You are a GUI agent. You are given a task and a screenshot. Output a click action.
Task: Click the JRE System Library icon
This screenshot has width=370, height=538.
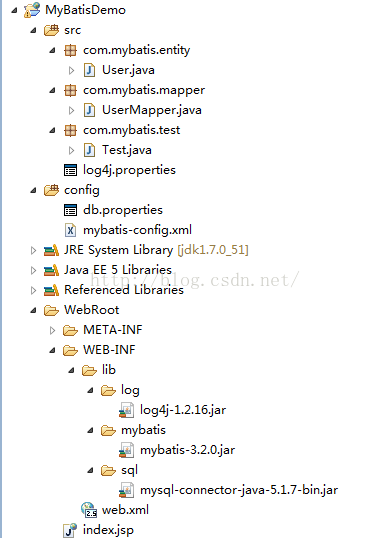pos(51,250)
